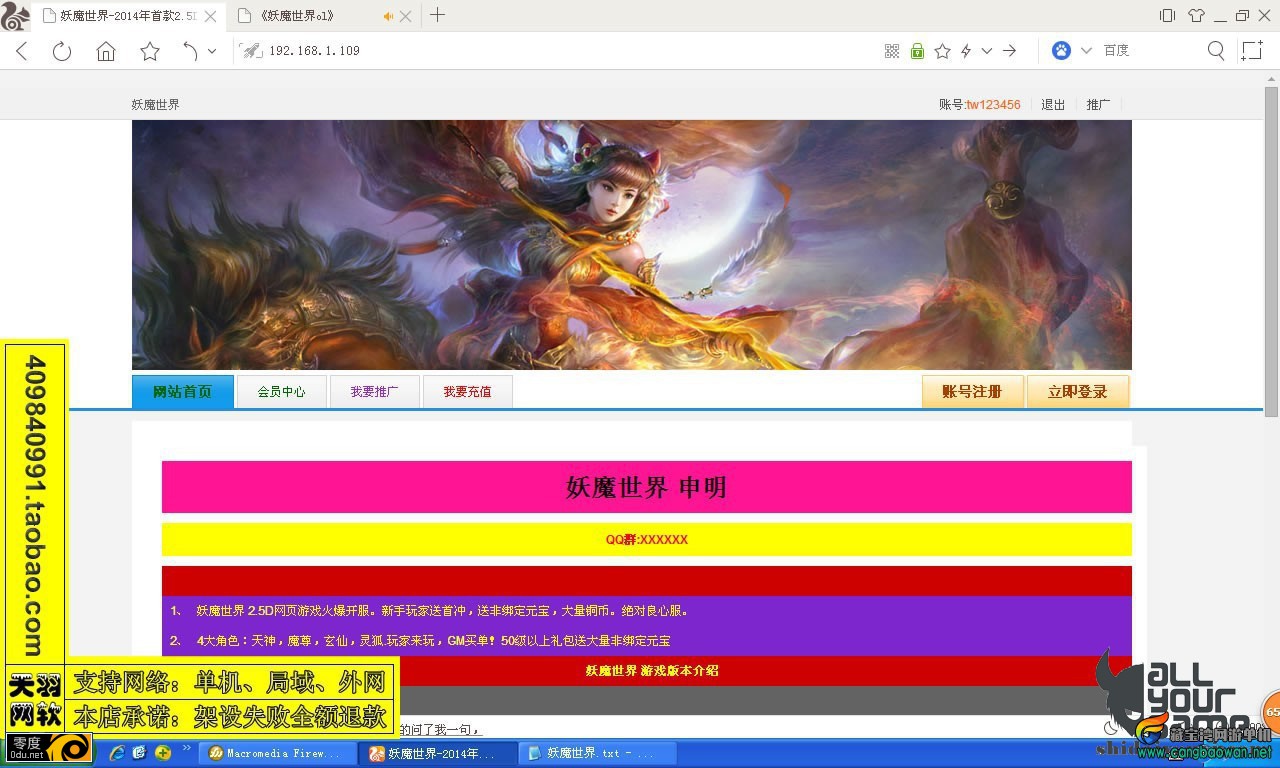Image resolution: width=1280 pixels, height=768 pixels.
Task: Bookmark this page with the address bar star
Action: tap(942, 51)
